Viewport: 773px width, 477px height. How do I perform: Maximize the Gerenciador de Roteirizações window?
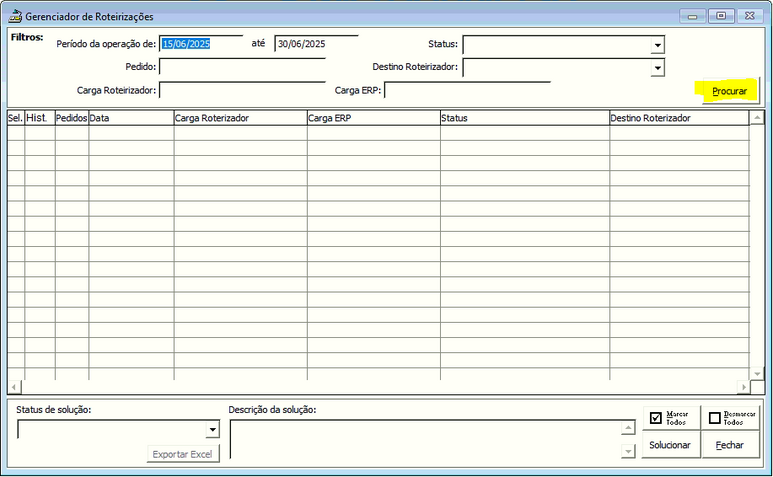coord(721,16)
